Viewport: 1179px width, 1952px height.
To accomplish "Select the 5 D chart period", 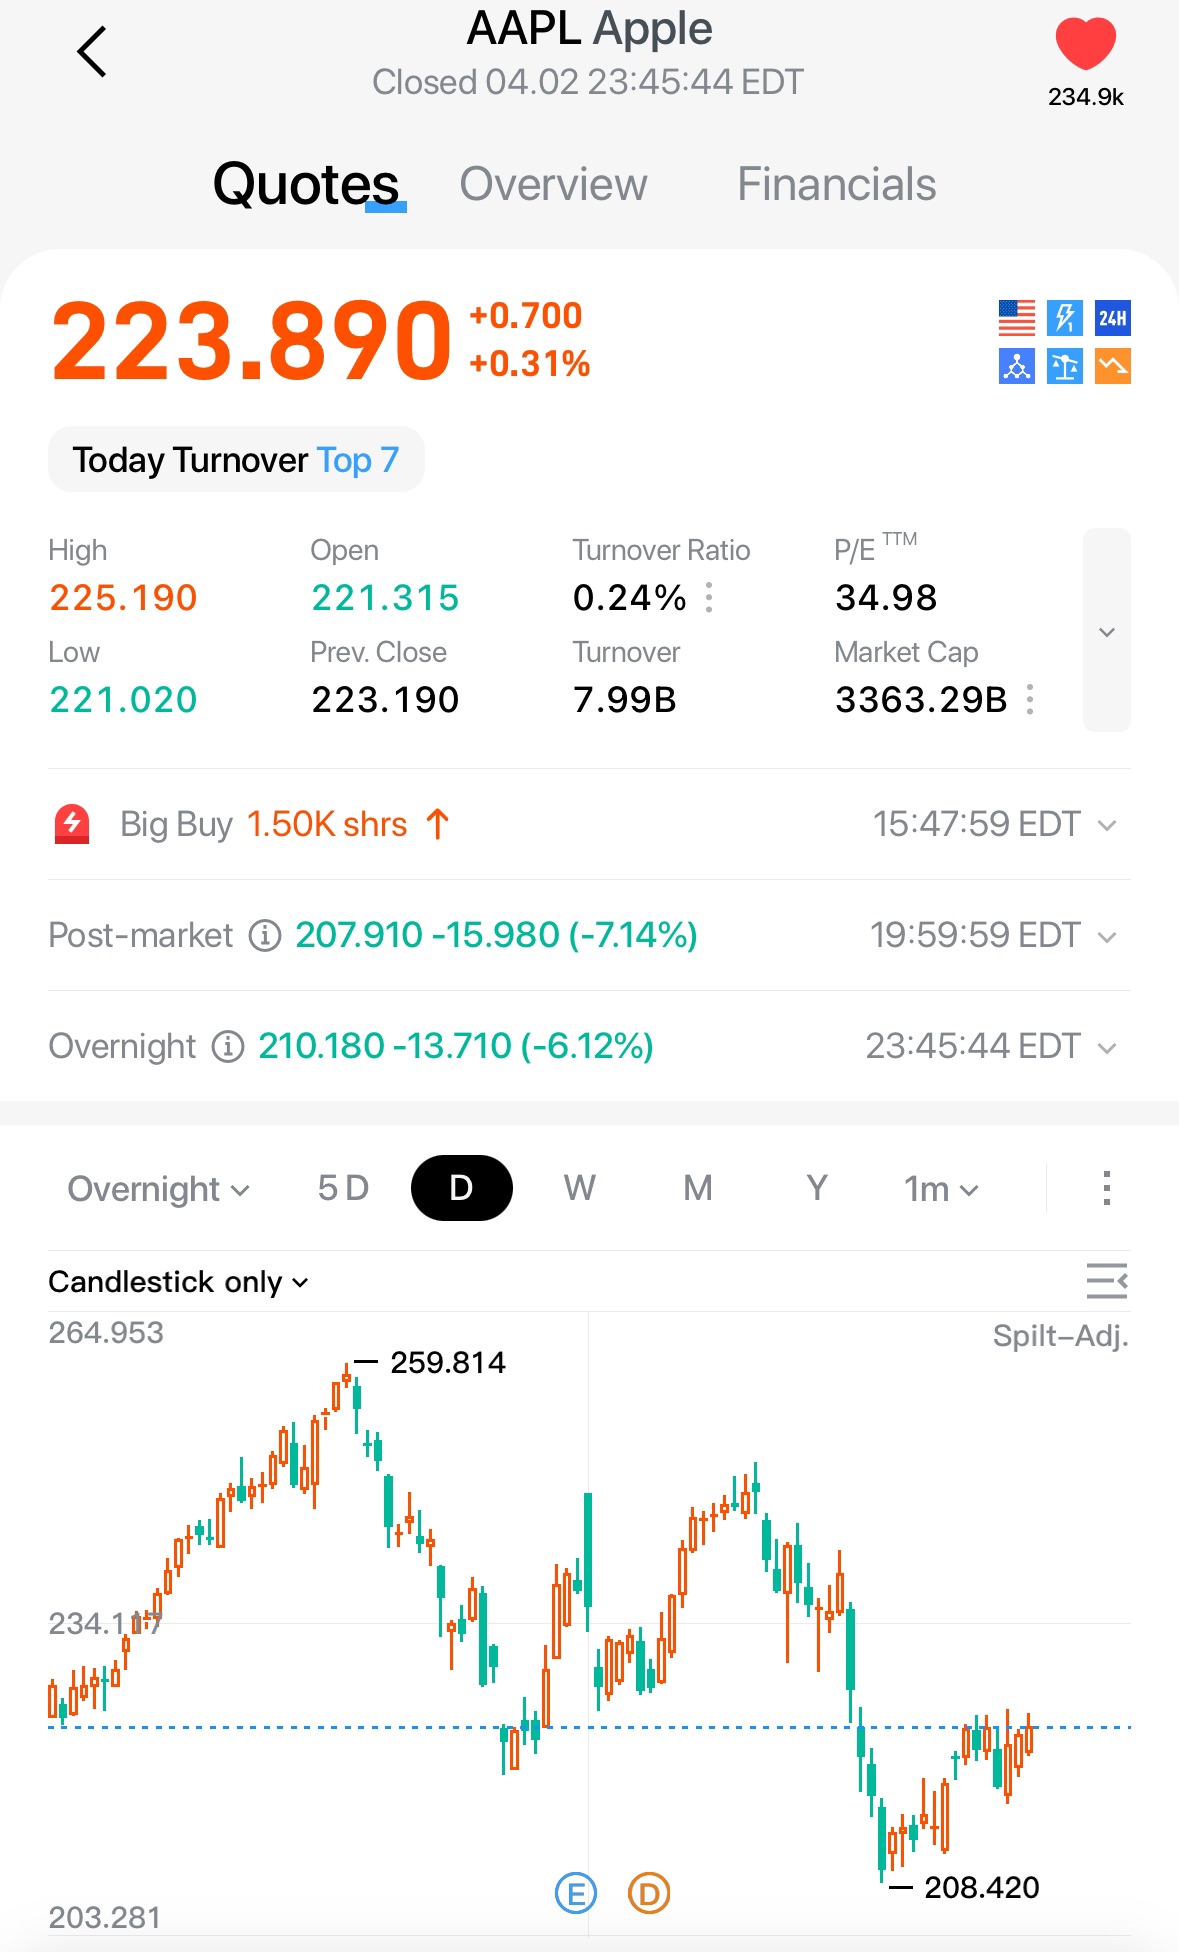I will coord(343,1188).
